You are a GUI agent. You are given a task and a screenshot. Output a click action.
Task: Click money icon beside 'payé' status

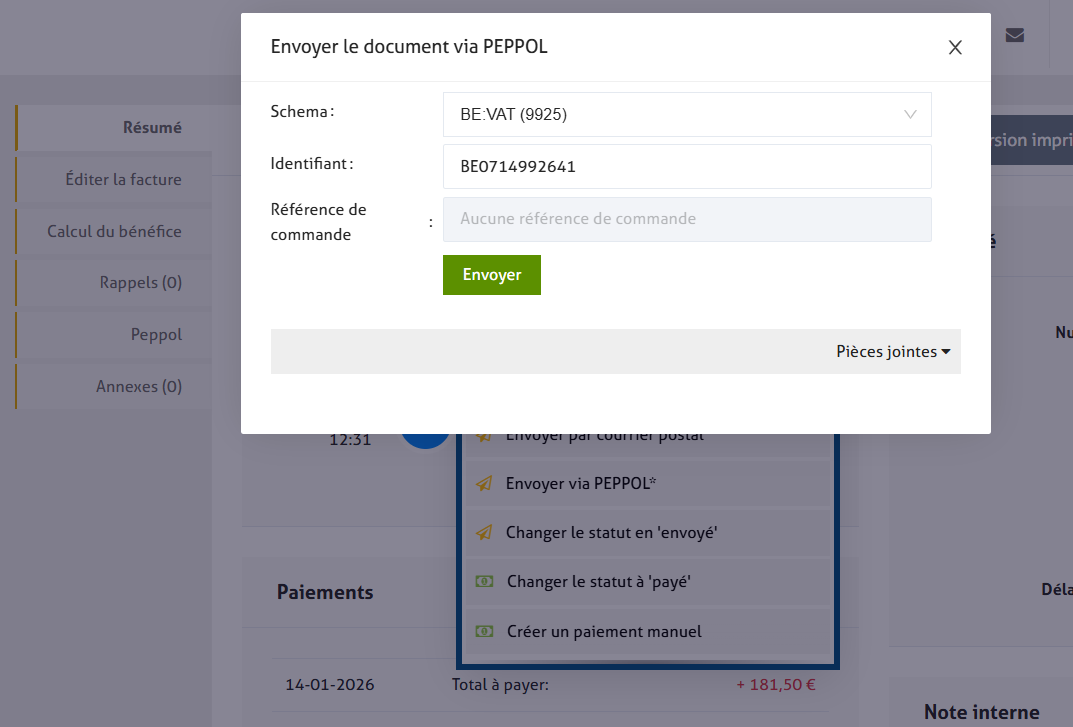484,581
